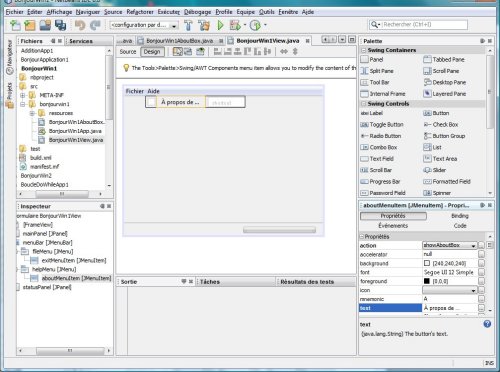Click the Événements button in properties
The image size is (500, 372).
(393, 226)
